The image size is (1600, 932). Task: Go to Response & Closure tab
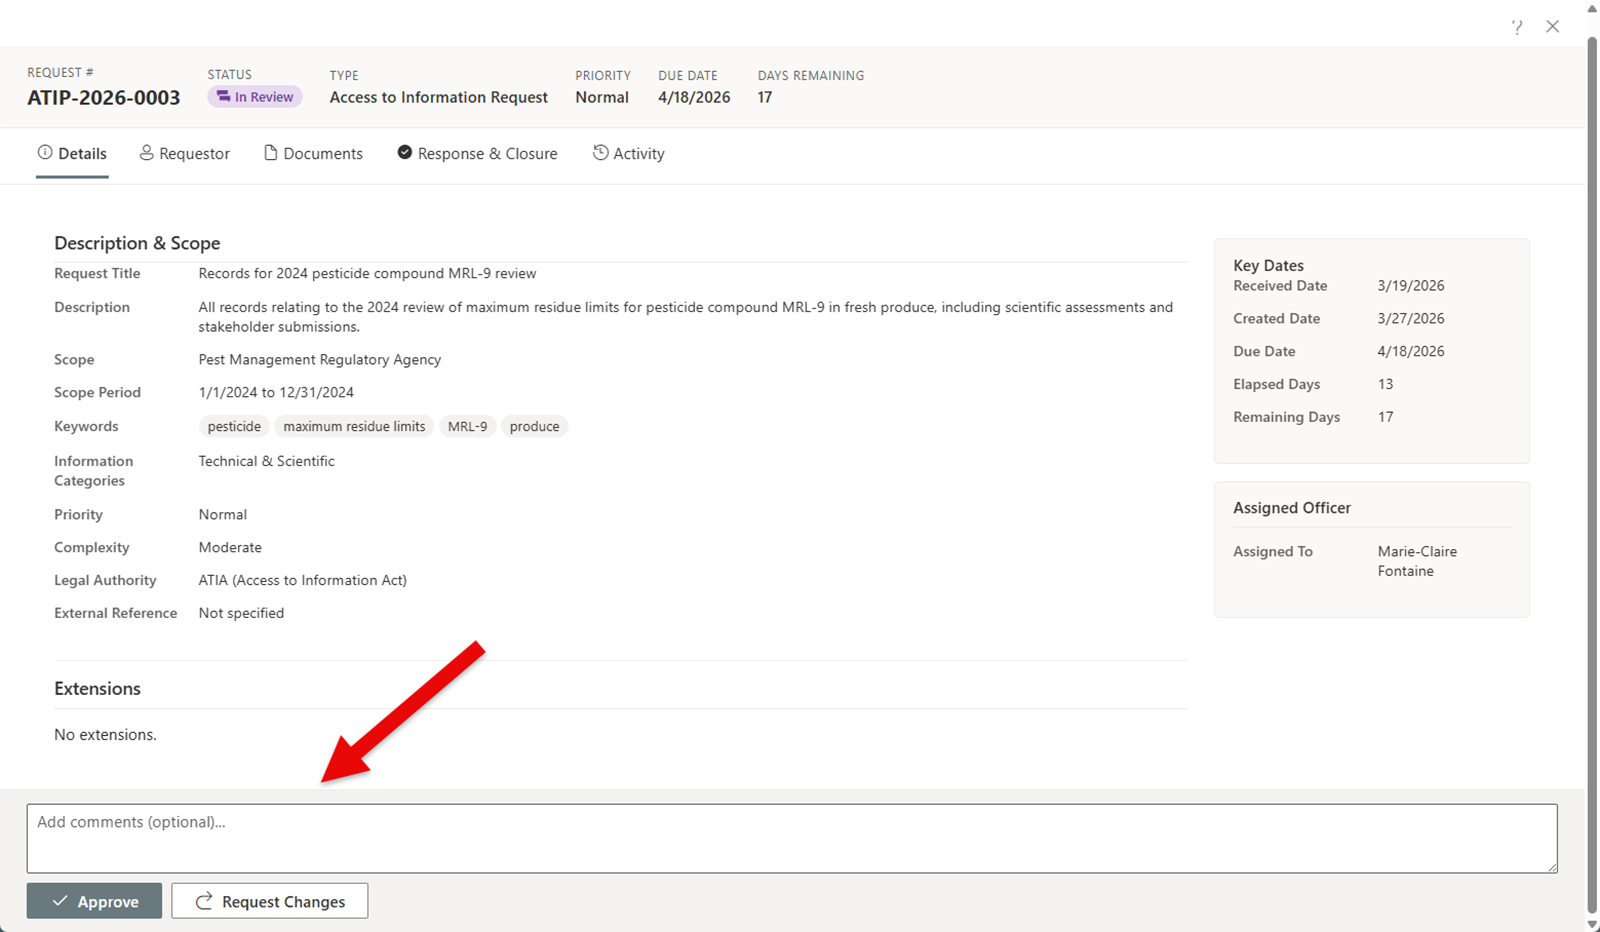477,153
